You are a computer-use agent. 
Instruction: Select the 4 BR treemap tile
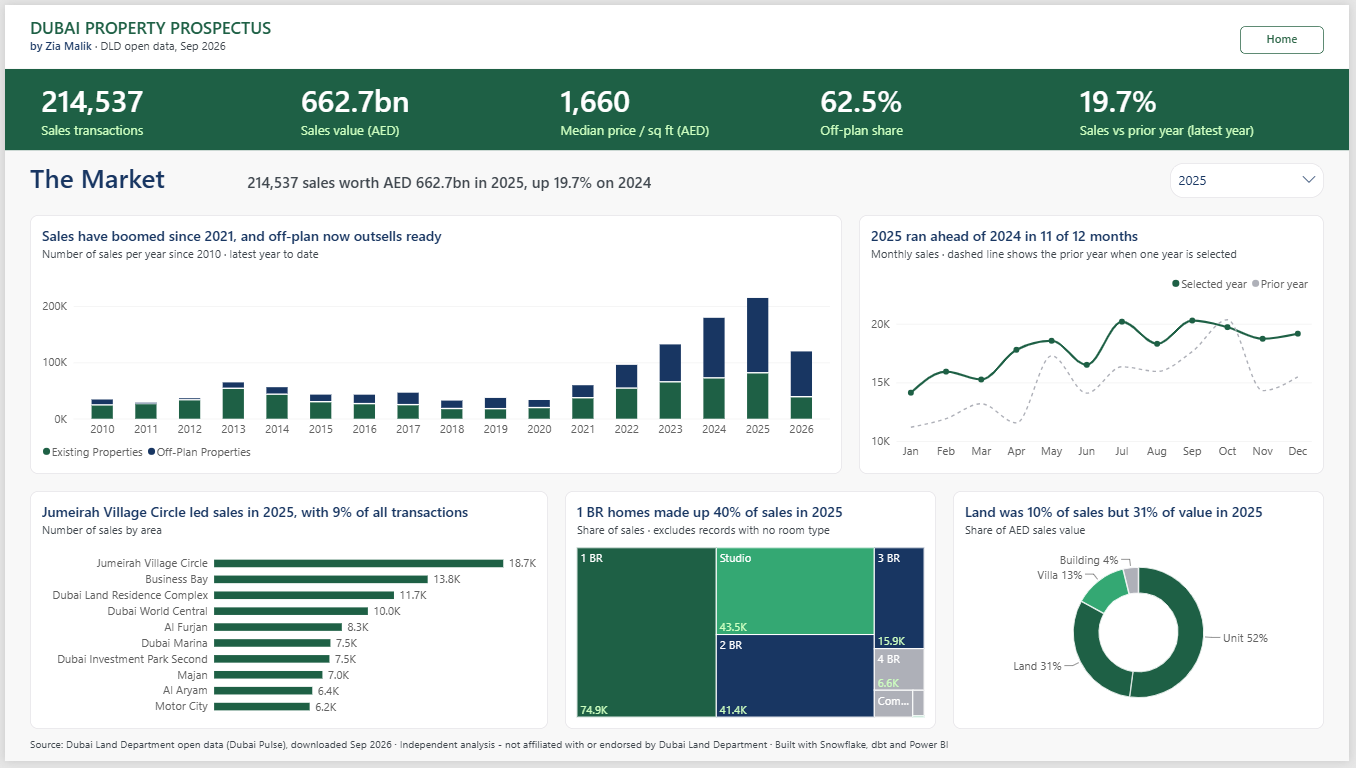click(898, 669)
